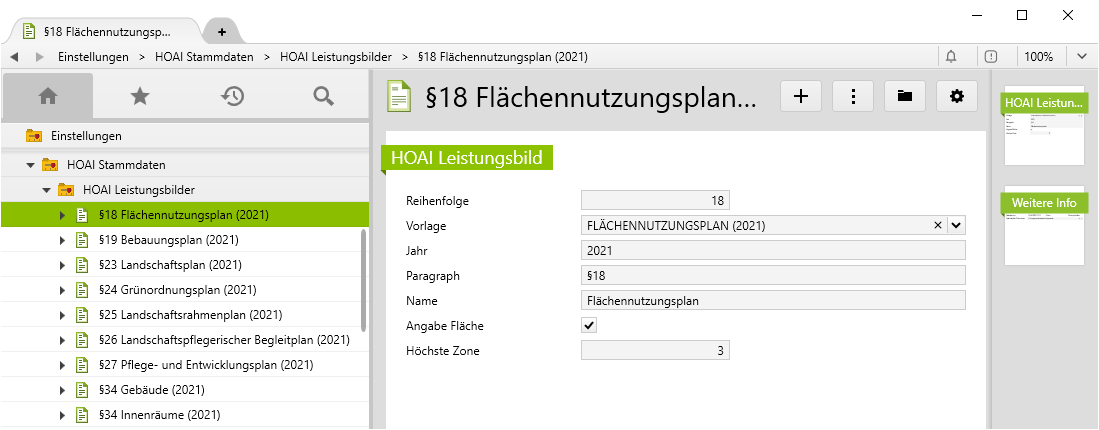The image size is (1099, 430).
Task: Open the Favorites star tab
Action: (140, 96)
